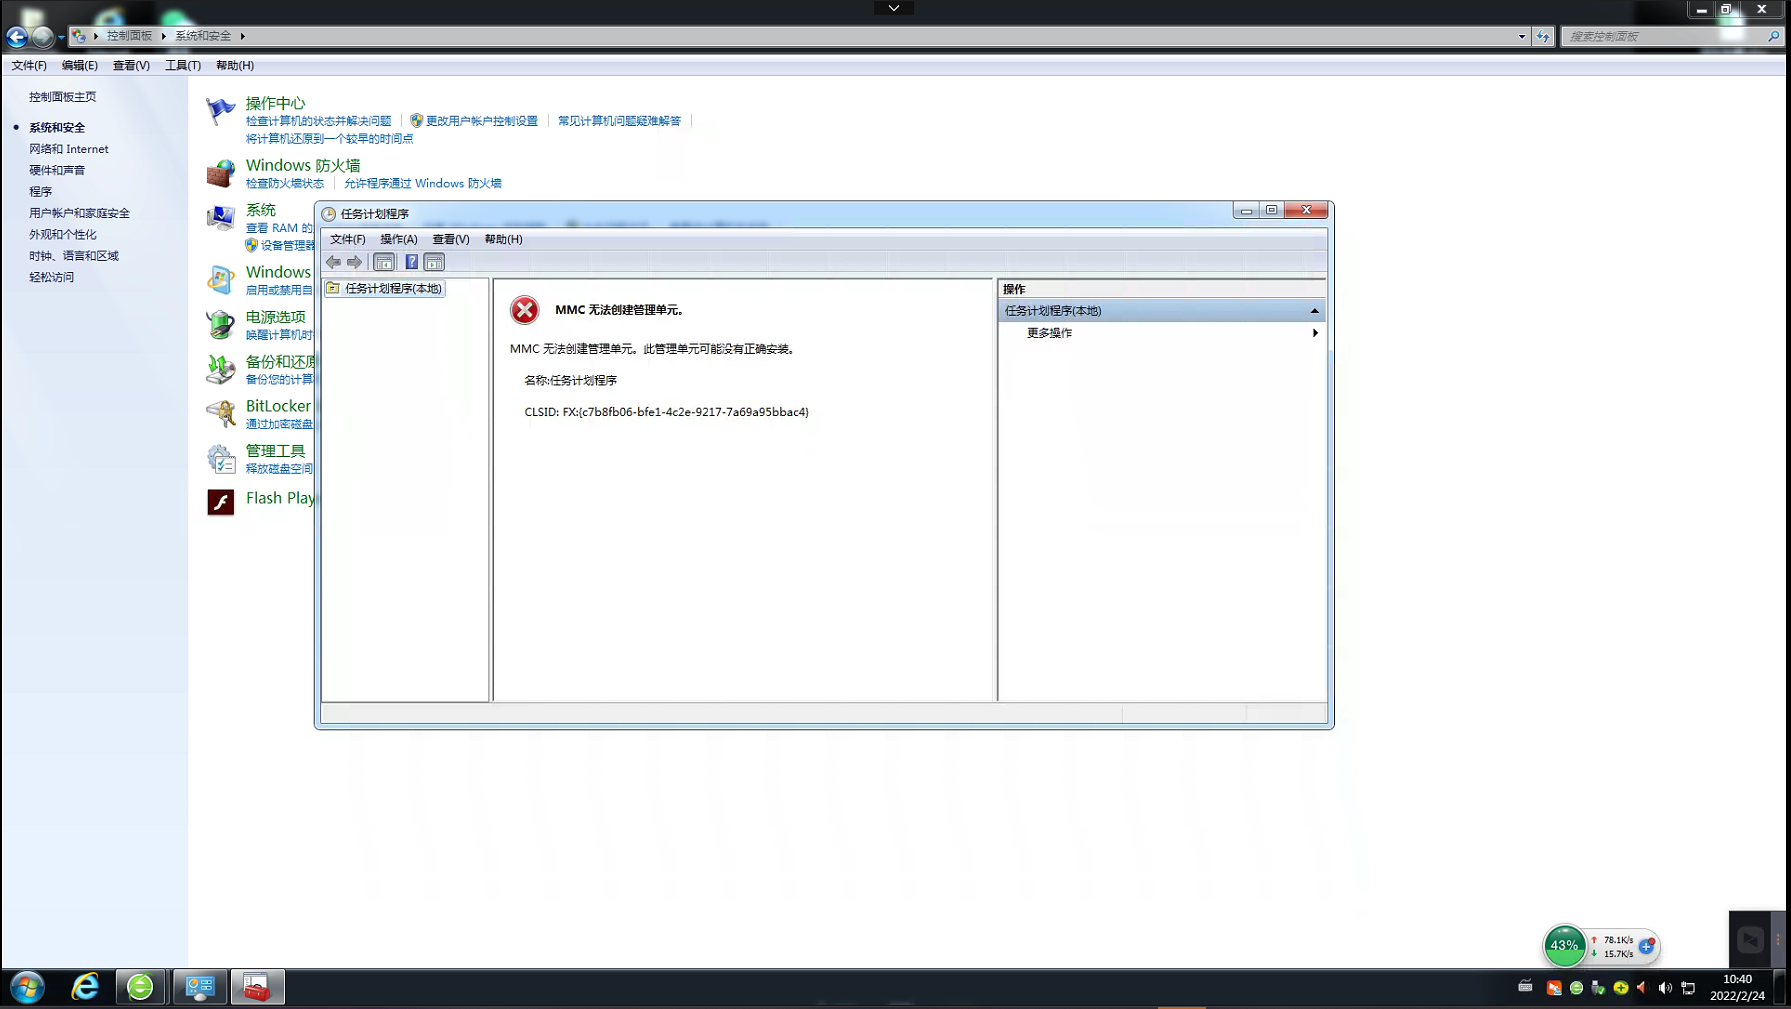The image size is (1791, 1009).
Task: Open the Windows Firewall icon
Action: tap(220, 173)
